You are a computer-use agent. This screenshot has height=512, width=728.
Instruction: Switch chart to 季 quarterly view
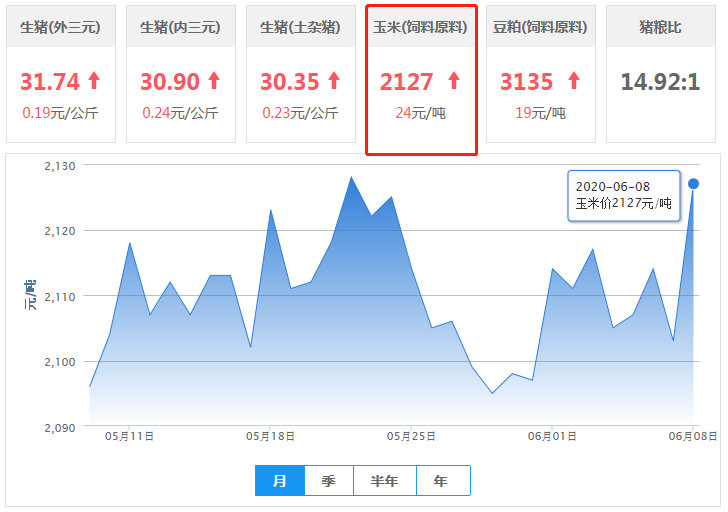click(328, 481)
